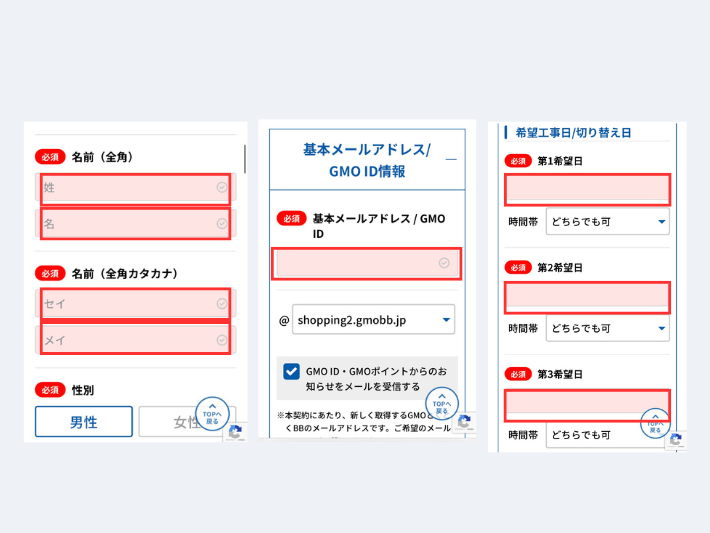Click reCAPTCHA badge in middle panel
The width and height of the screenshot is (710, 533).
point(465,422)
